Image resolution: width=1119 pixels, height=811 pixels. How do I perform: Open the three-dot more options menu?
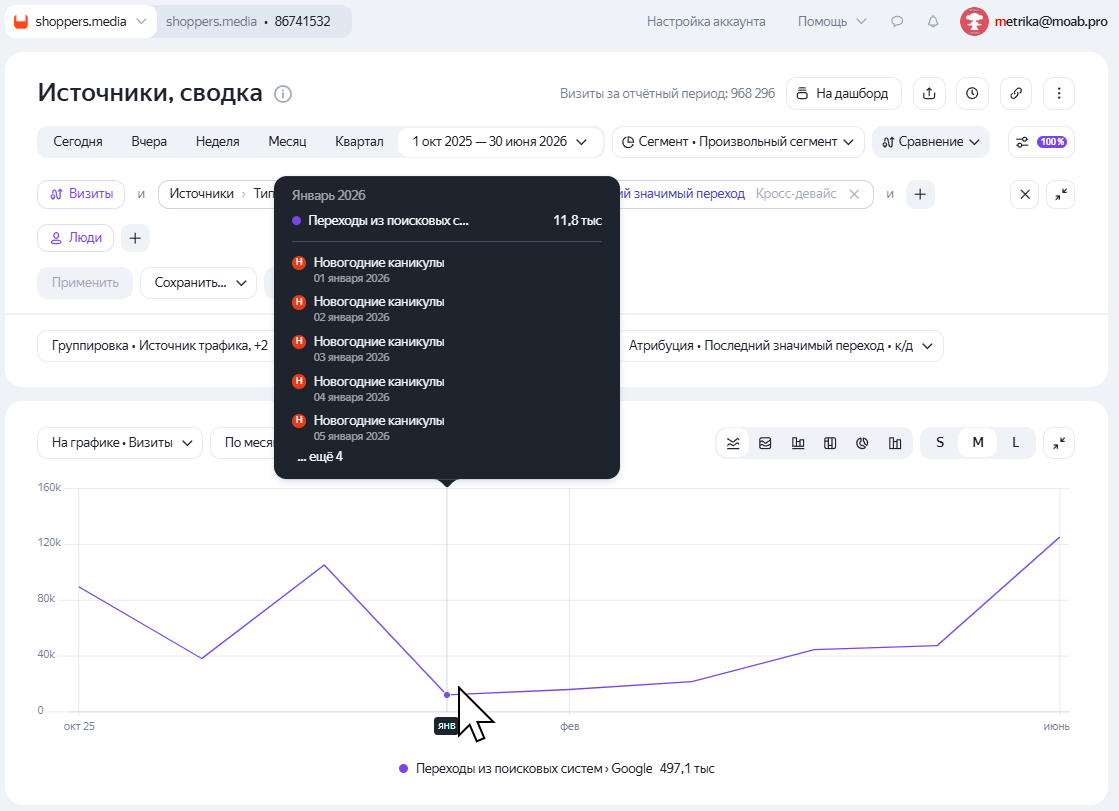[1059, 94]
